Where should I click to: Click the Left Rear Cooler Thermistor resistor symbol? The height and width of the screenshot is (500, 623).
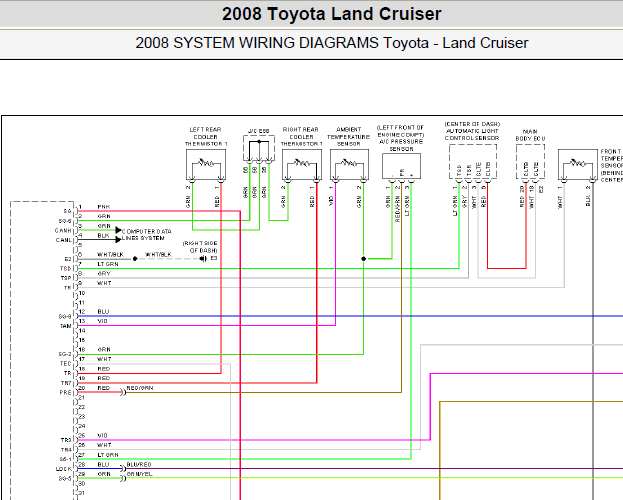(x=206, y=163)
